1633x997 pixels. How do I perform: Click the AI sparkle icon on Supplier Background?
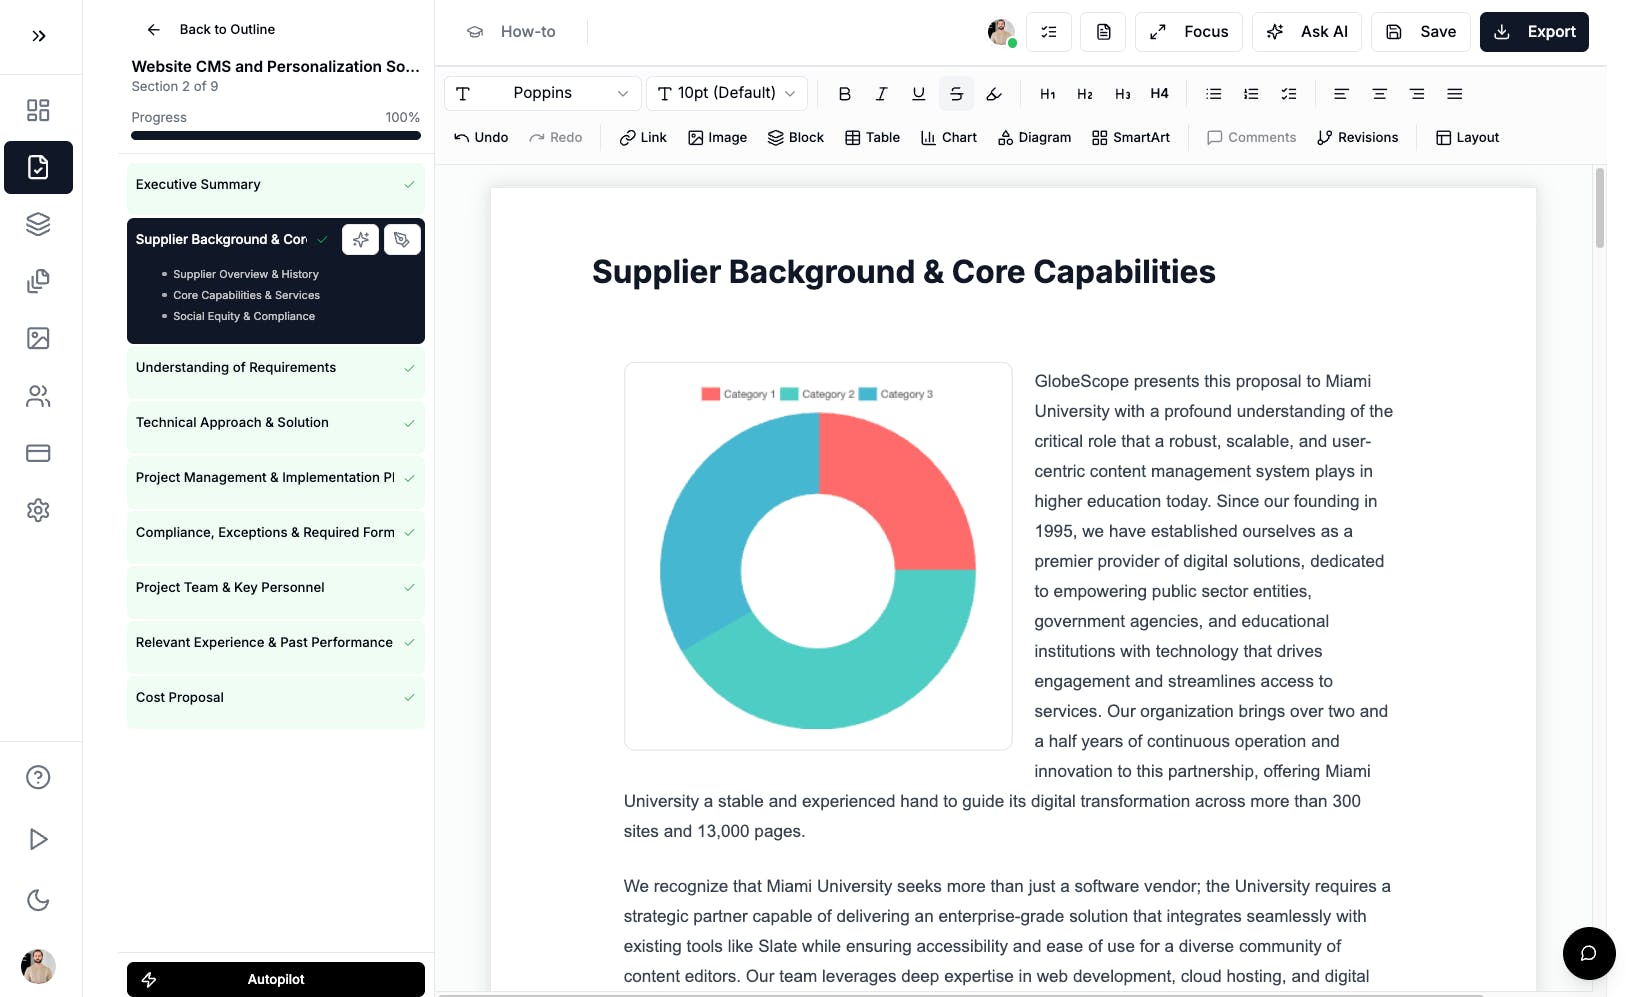[x=361, y=240]
